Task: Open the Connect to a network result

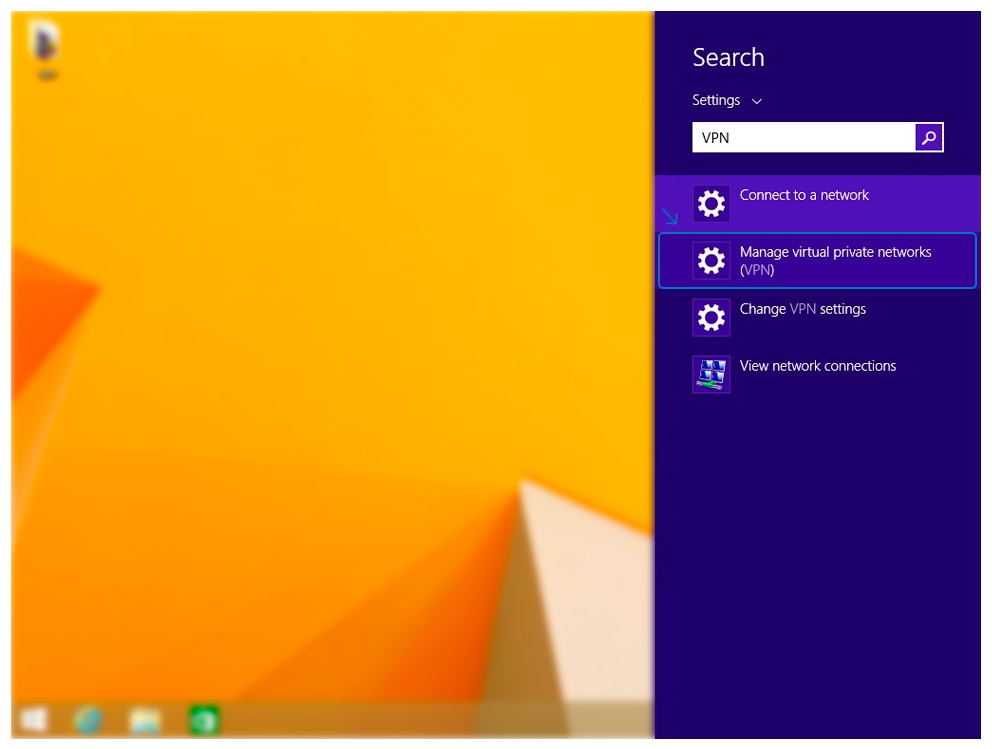Action: tap(817, 204)
